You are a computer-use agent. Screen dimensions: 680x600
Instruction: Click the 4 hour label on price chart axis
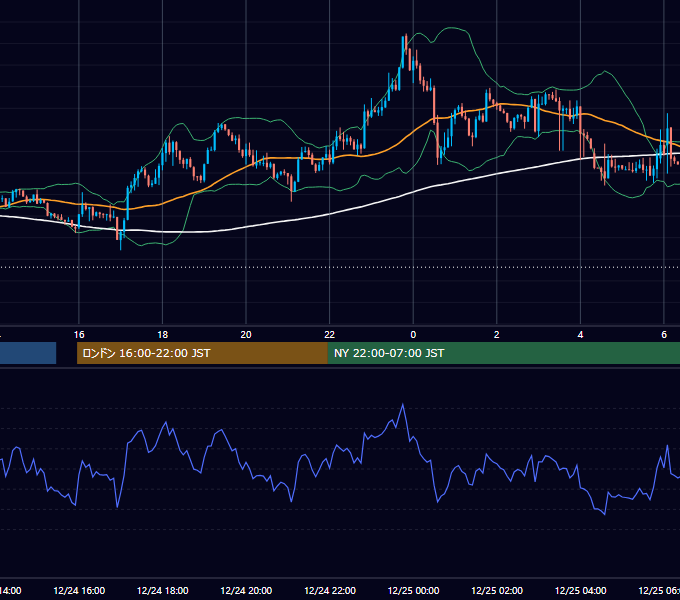pyautogui.click(x=580, y=335)
